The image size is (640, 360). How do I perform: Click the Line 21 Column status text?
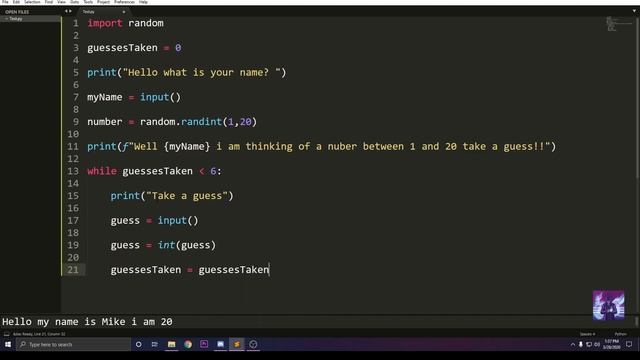click(x=40, y=334)
